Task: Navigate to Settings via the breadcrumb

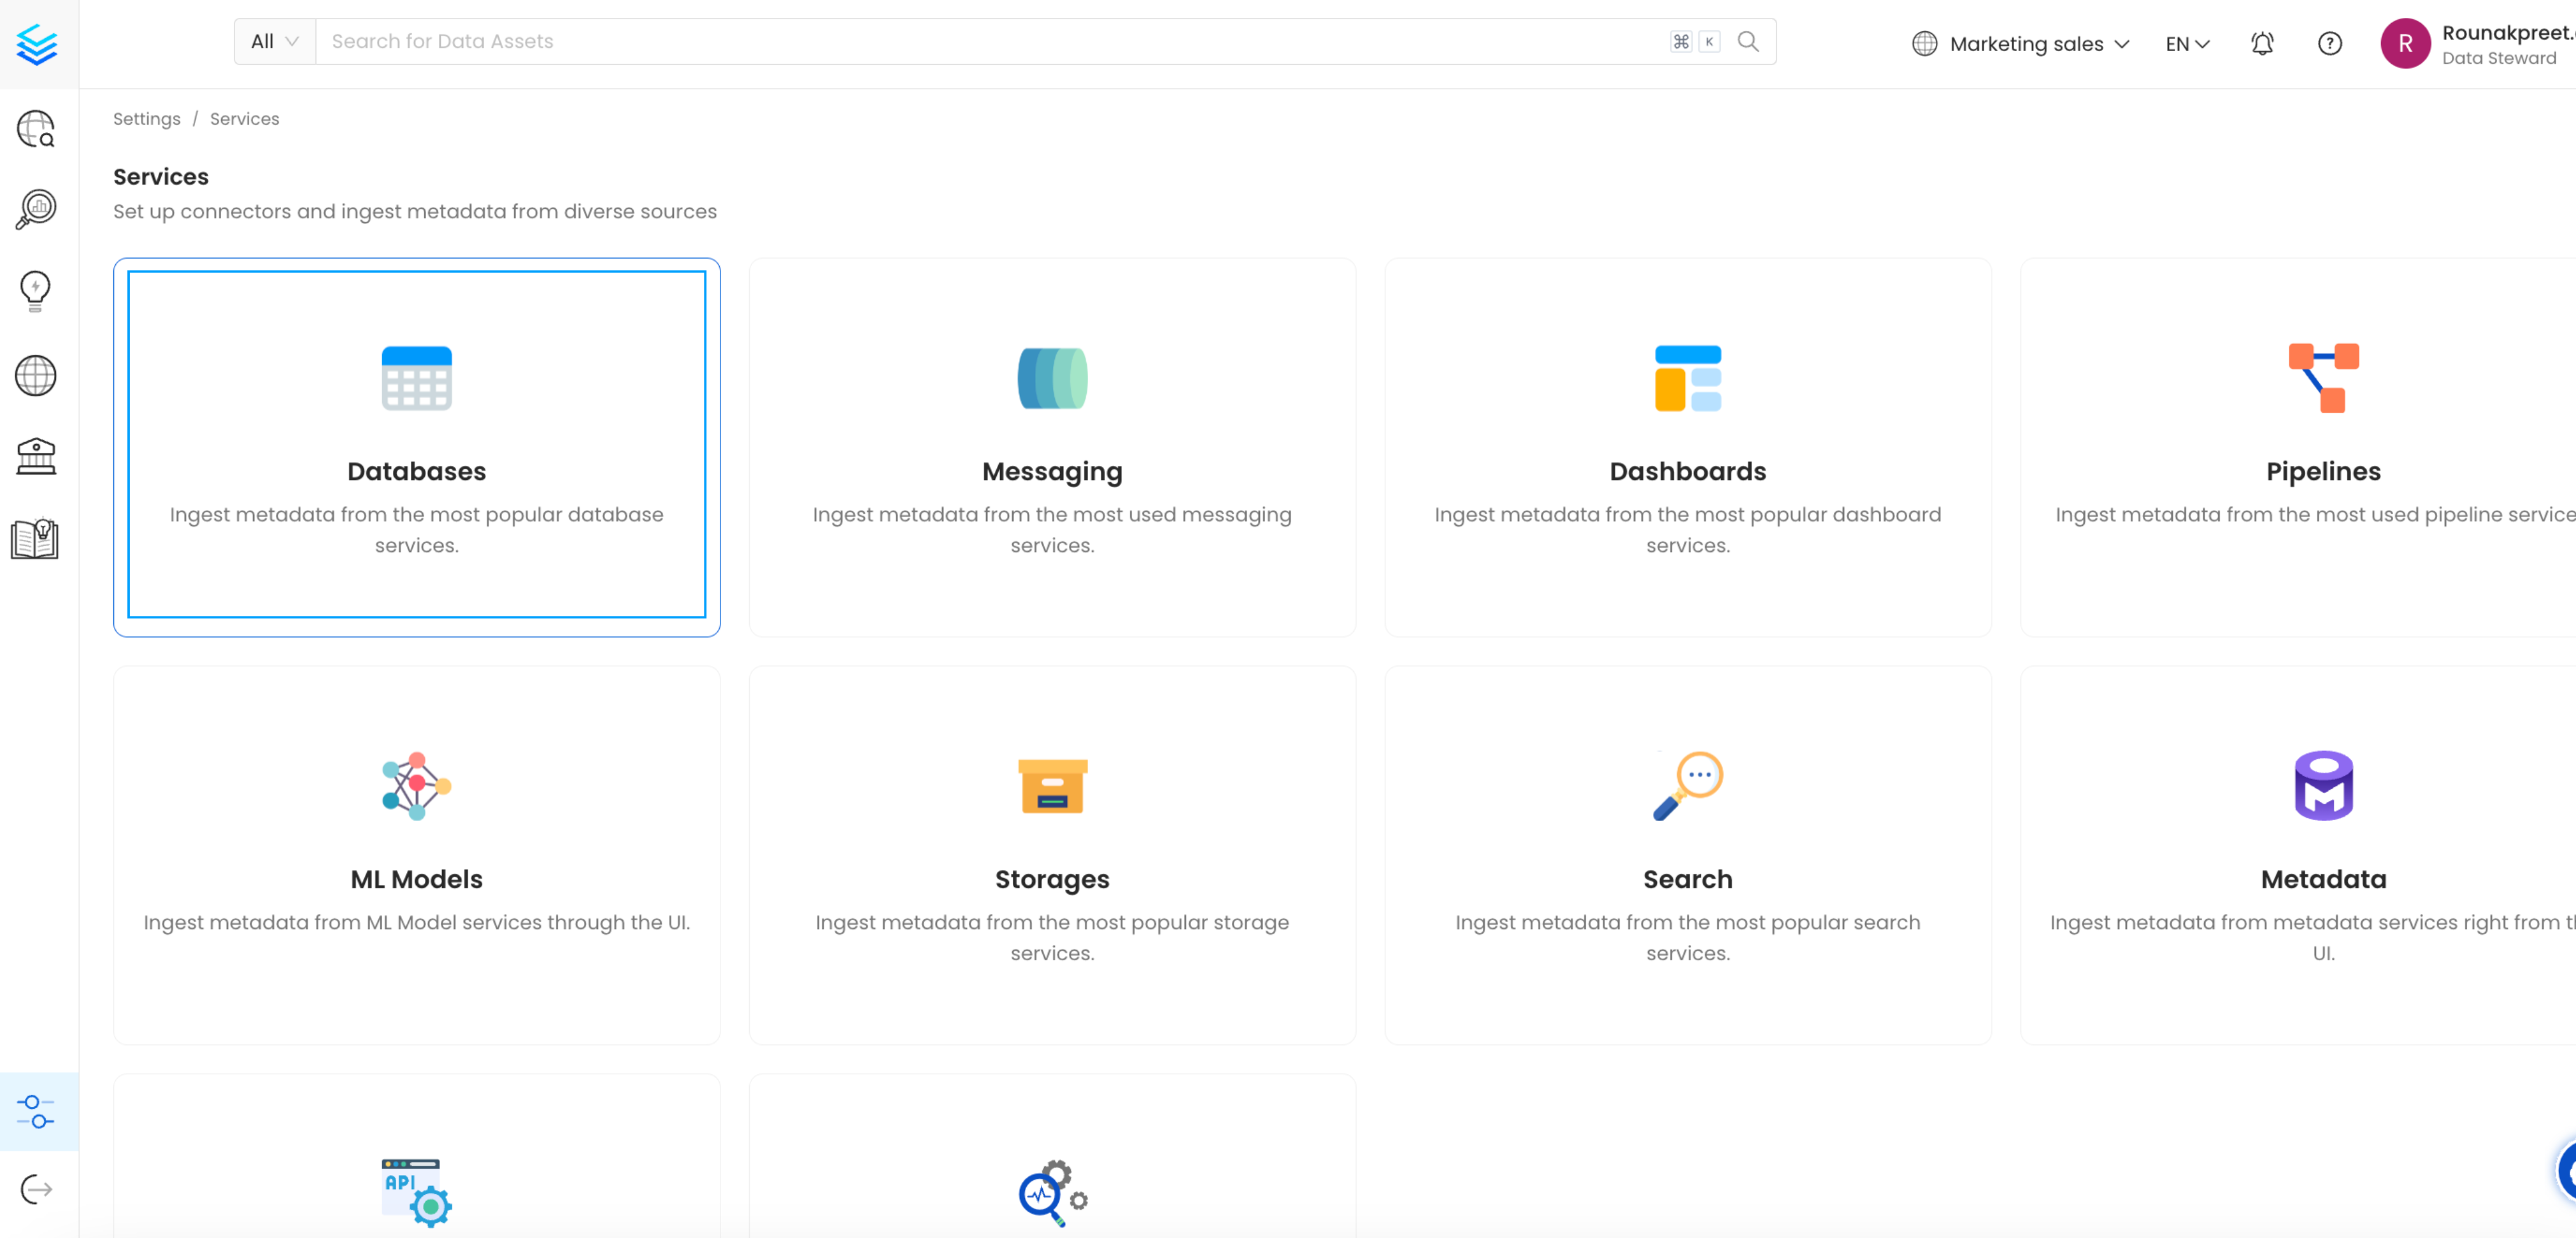Action: click(x=146, y=118)
